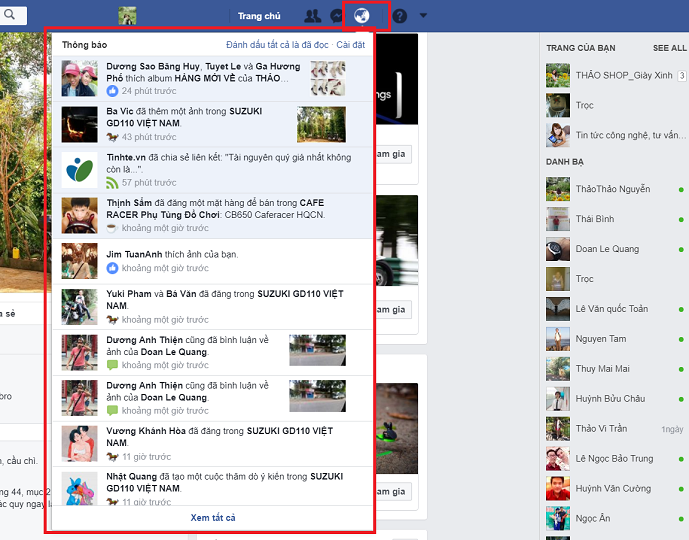Click RSS feed icon beside 57 phút trước
The image size is (689, 540).
pos(112,182)
